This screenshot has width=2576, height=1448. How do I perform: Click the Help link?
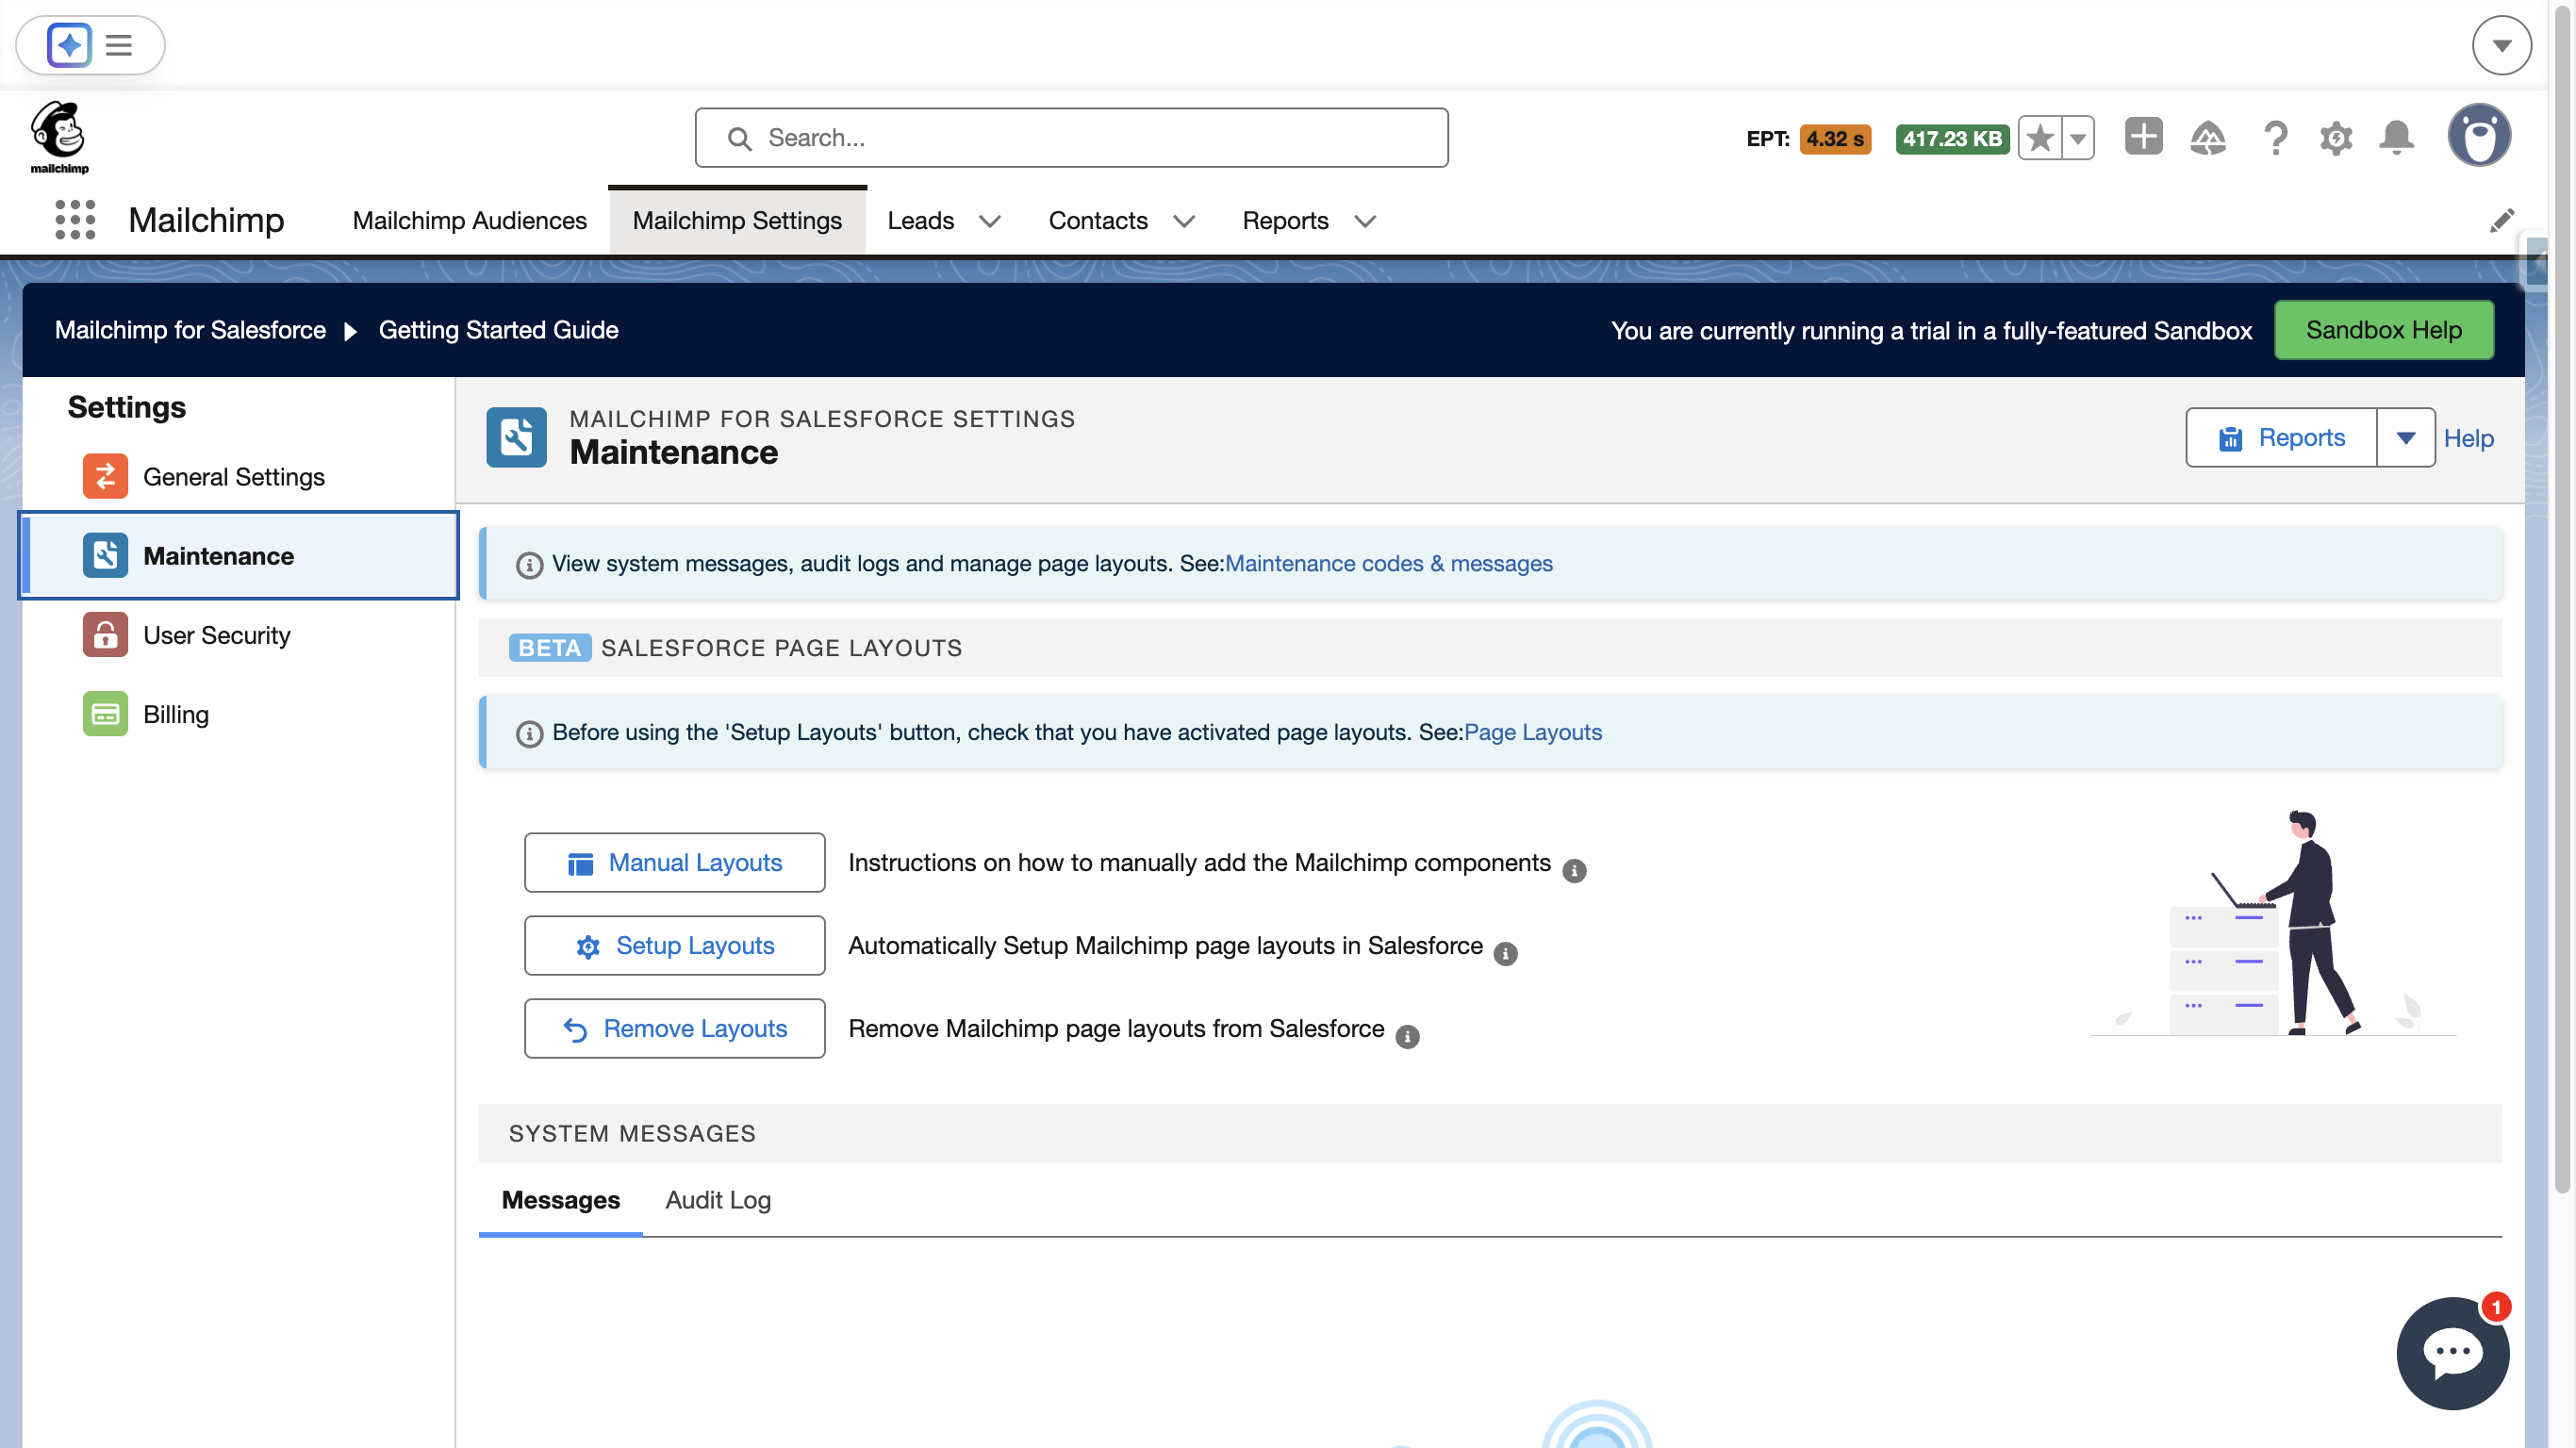2468,438
